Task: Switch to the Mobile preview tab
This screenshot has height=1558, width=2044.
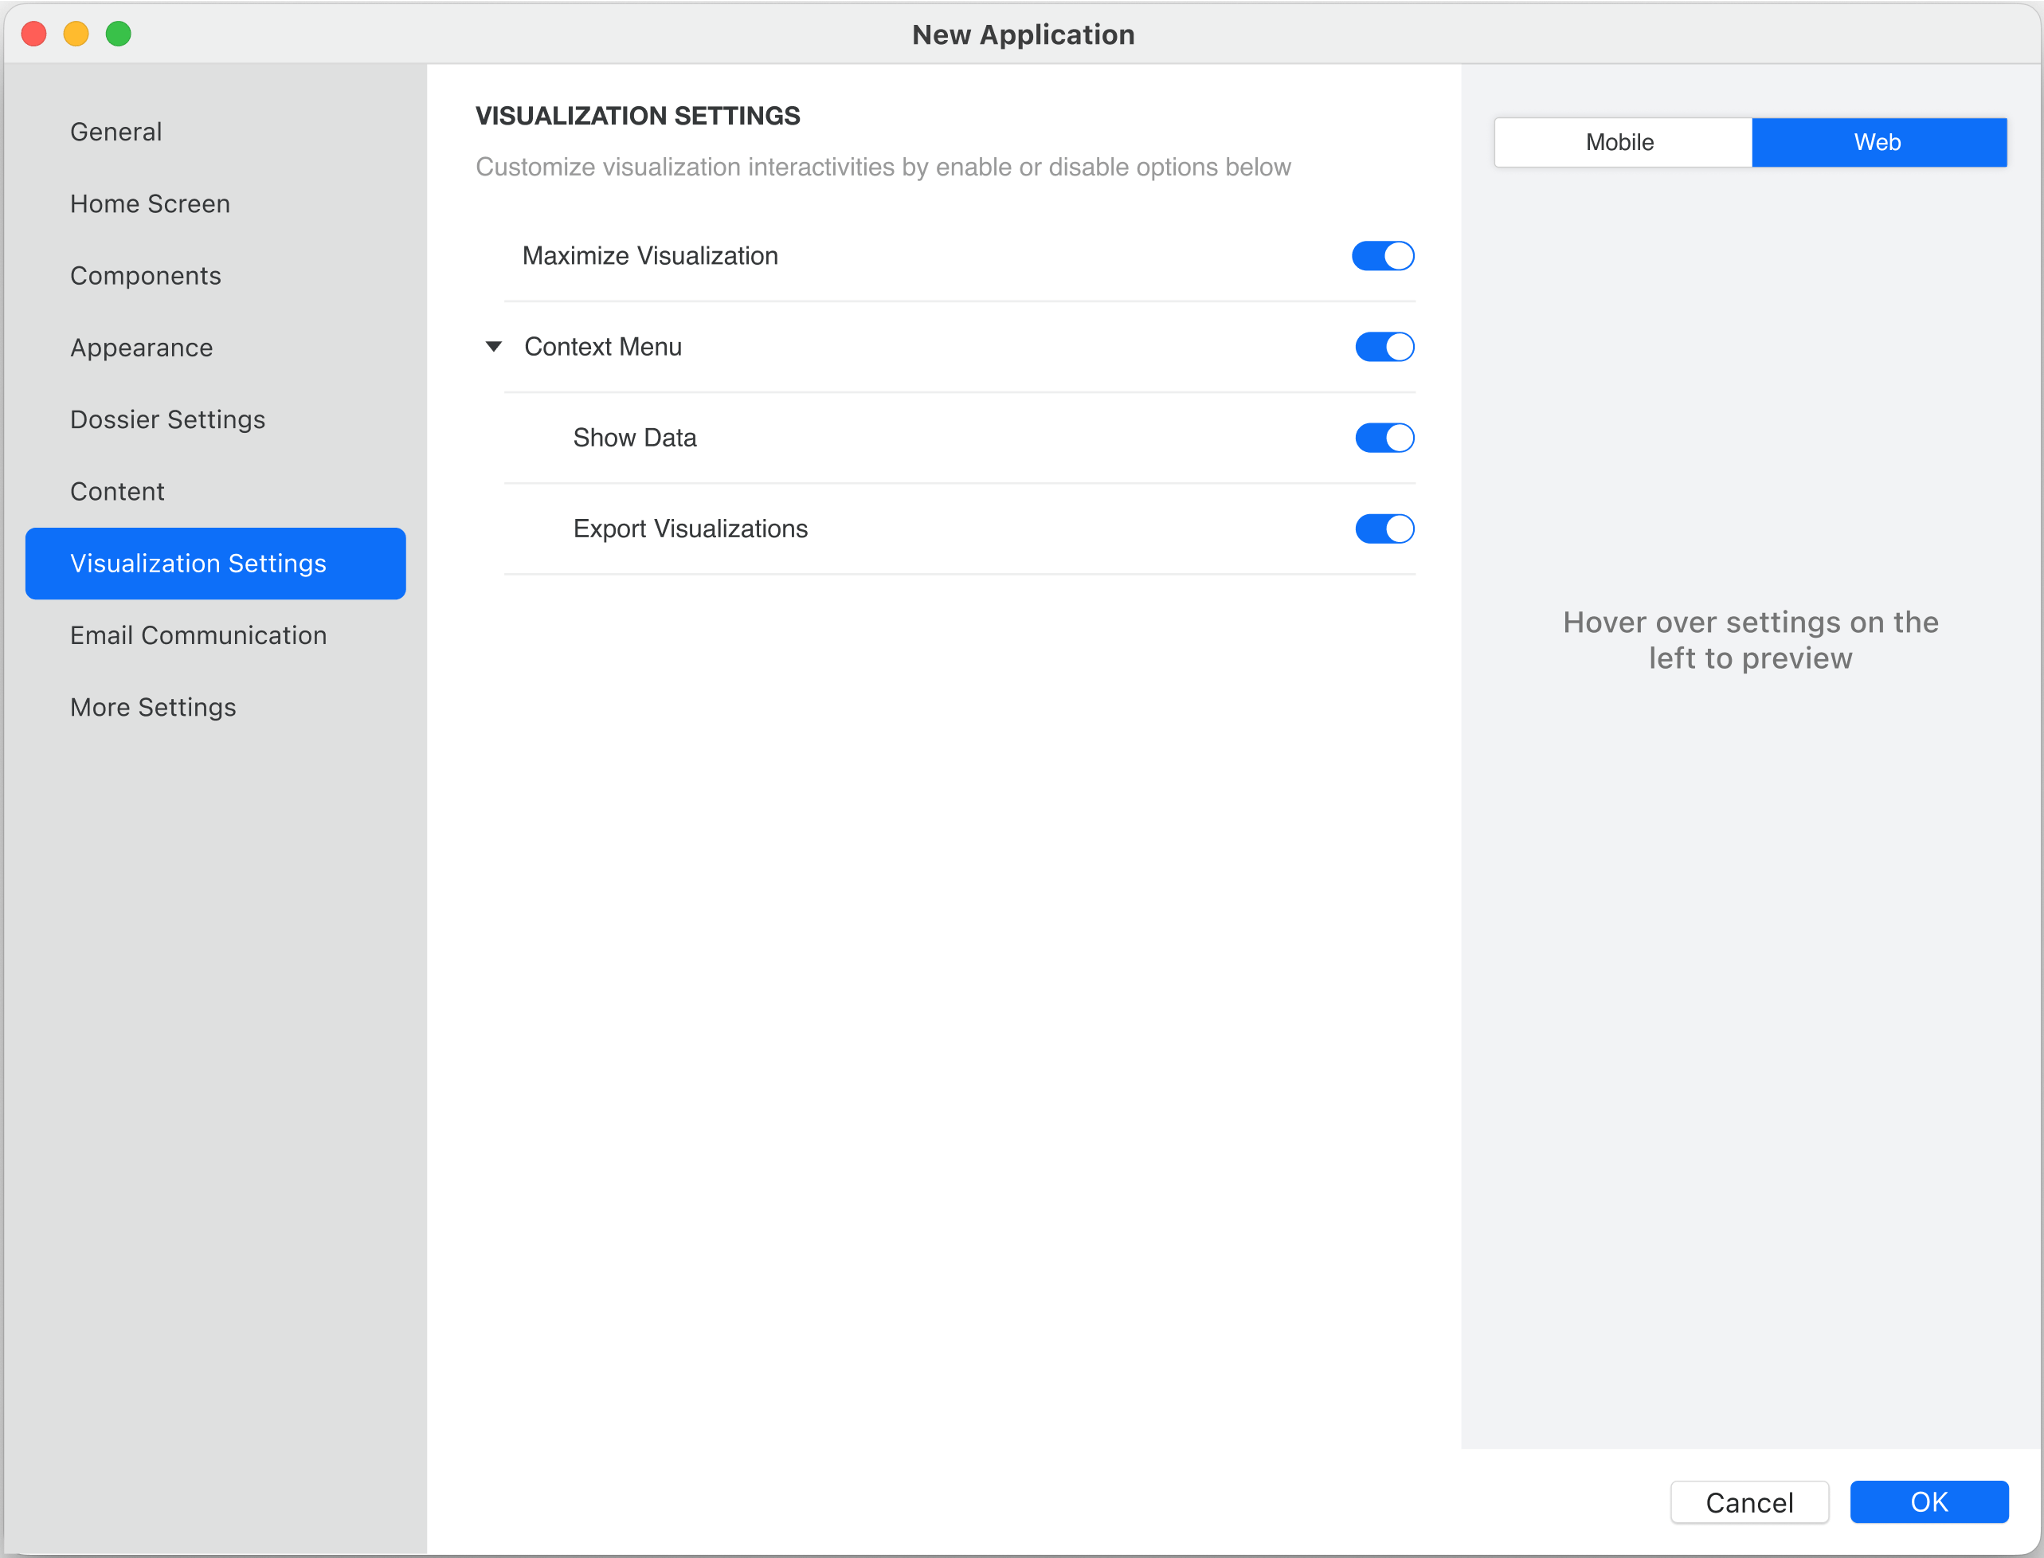Action: 1620,142
